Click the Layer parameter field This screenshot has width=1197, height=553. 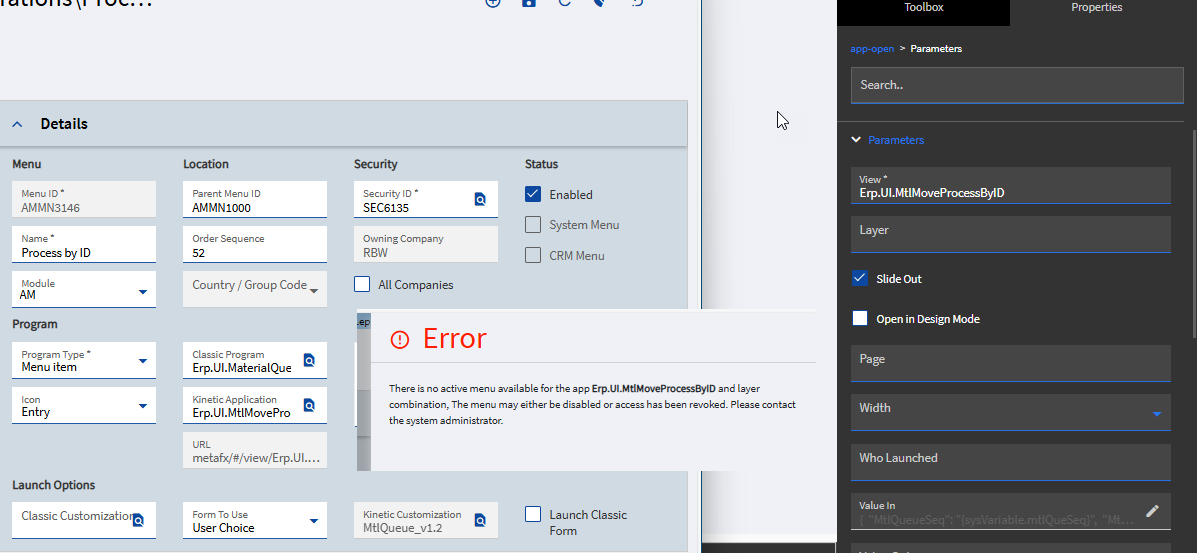1011,234
